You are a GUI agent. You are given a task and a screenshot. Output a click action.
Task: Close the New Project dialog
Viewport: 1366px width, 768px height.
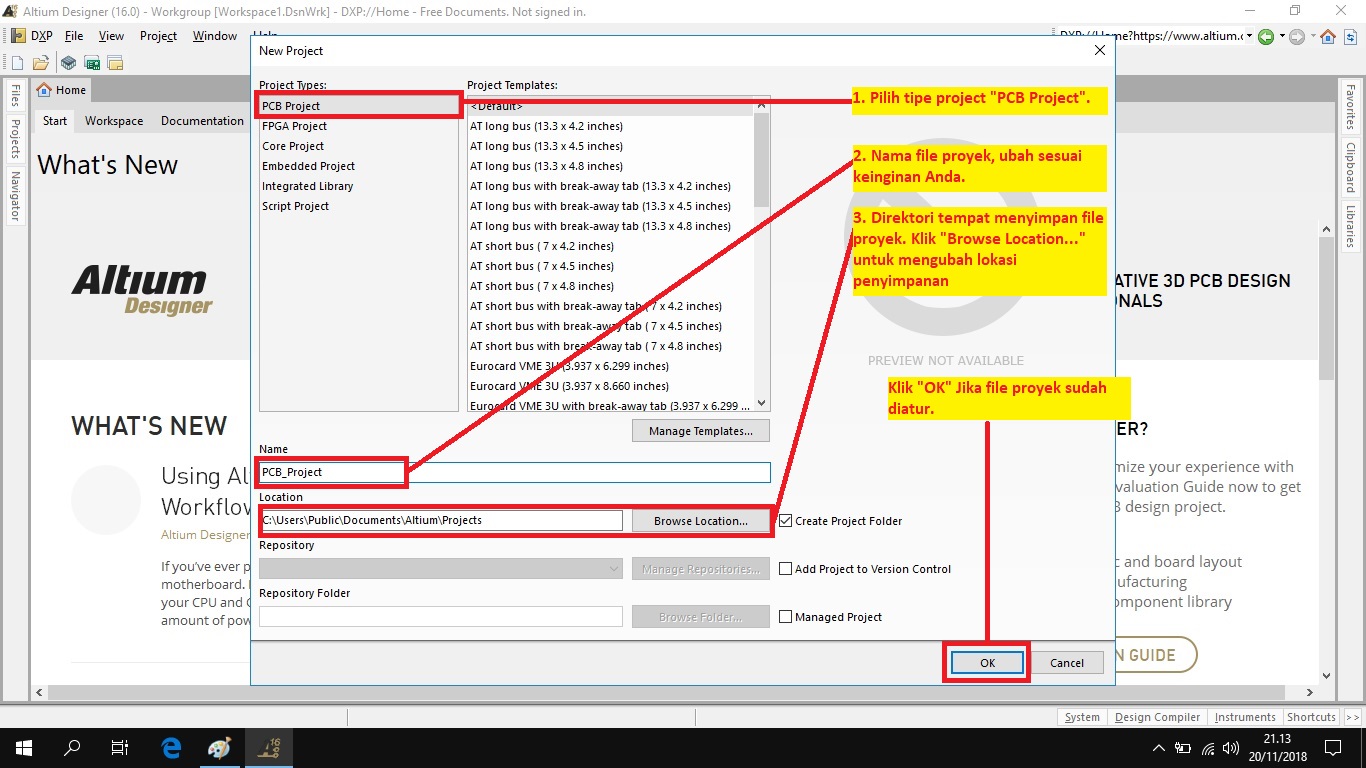pos(1100,50)
